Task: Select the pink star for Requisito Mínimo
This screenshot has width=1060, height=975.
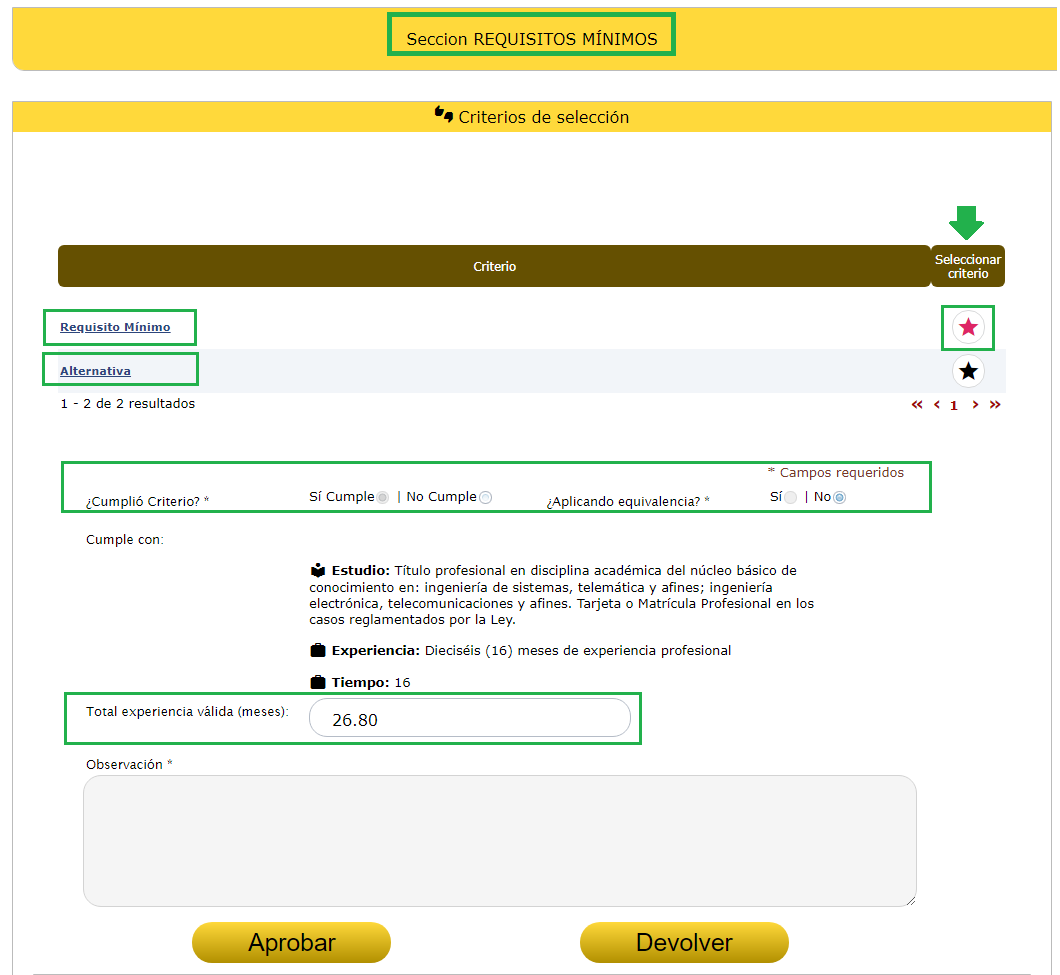Action: coord(968,327)
